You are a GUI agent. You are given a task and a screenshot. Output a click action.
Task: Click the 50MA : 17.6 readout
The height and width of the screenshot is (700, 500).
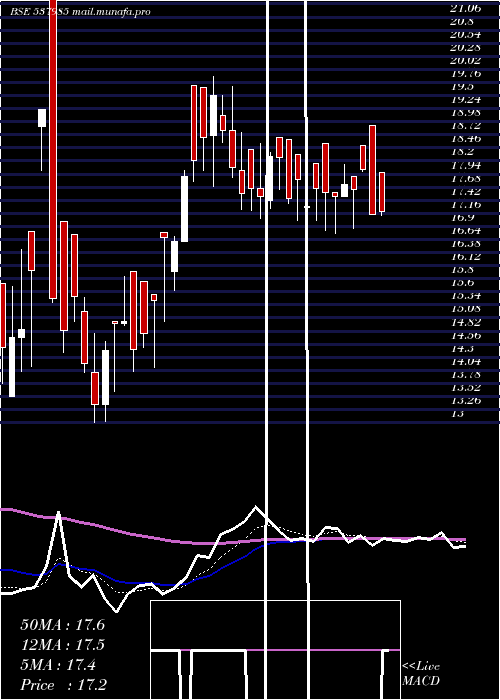coord(62,625)
